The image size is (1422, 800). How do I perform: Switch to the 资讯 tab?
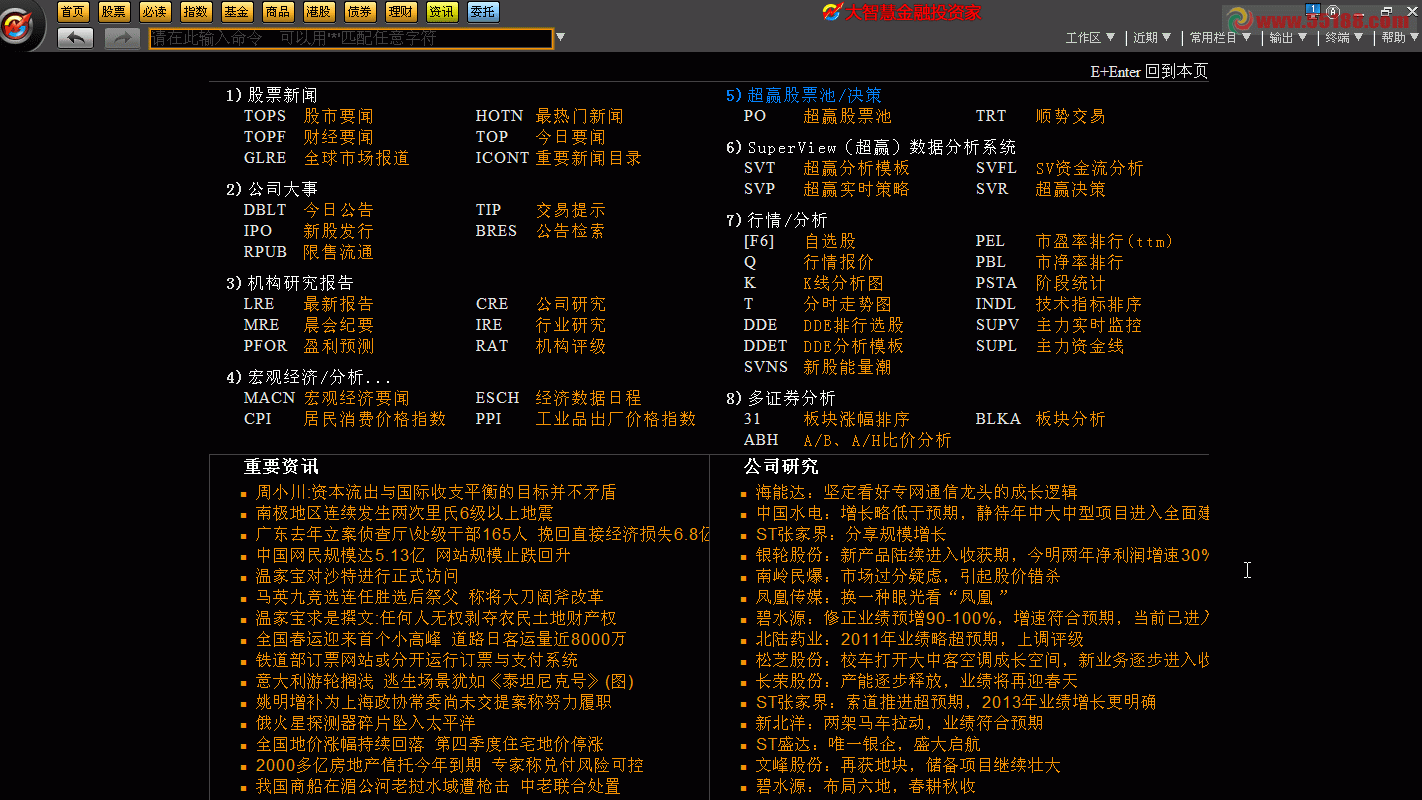(x=442, y=12)
